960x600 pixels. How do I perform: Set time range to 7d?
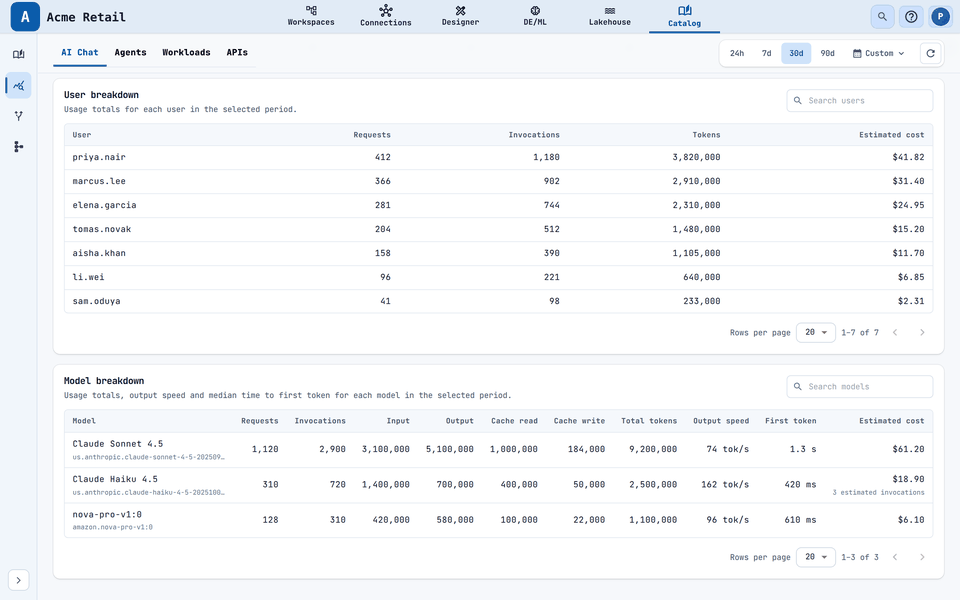point(766,53)
